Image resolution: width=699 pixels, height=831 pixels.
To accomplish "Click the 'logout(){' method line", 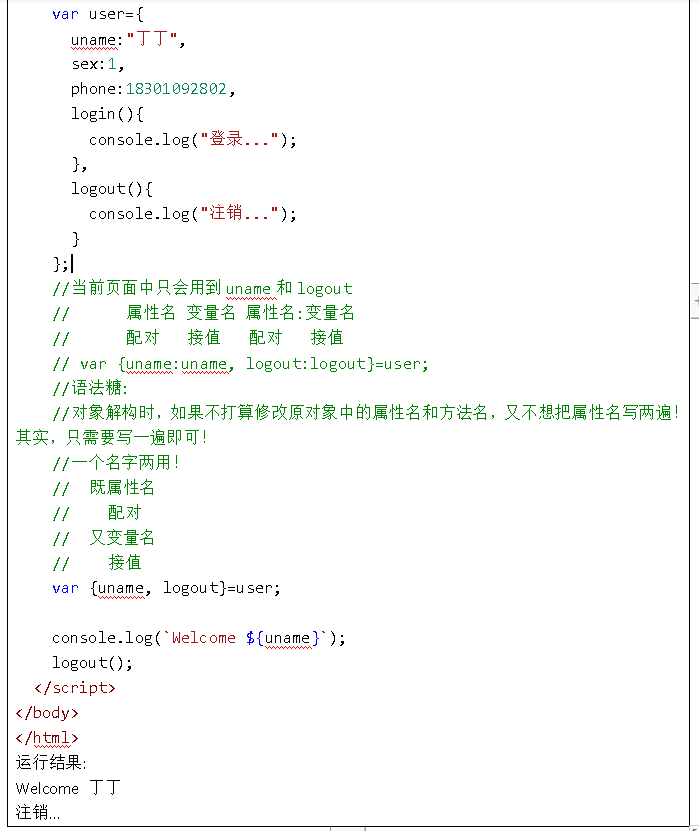I will [x=112, y=189].
